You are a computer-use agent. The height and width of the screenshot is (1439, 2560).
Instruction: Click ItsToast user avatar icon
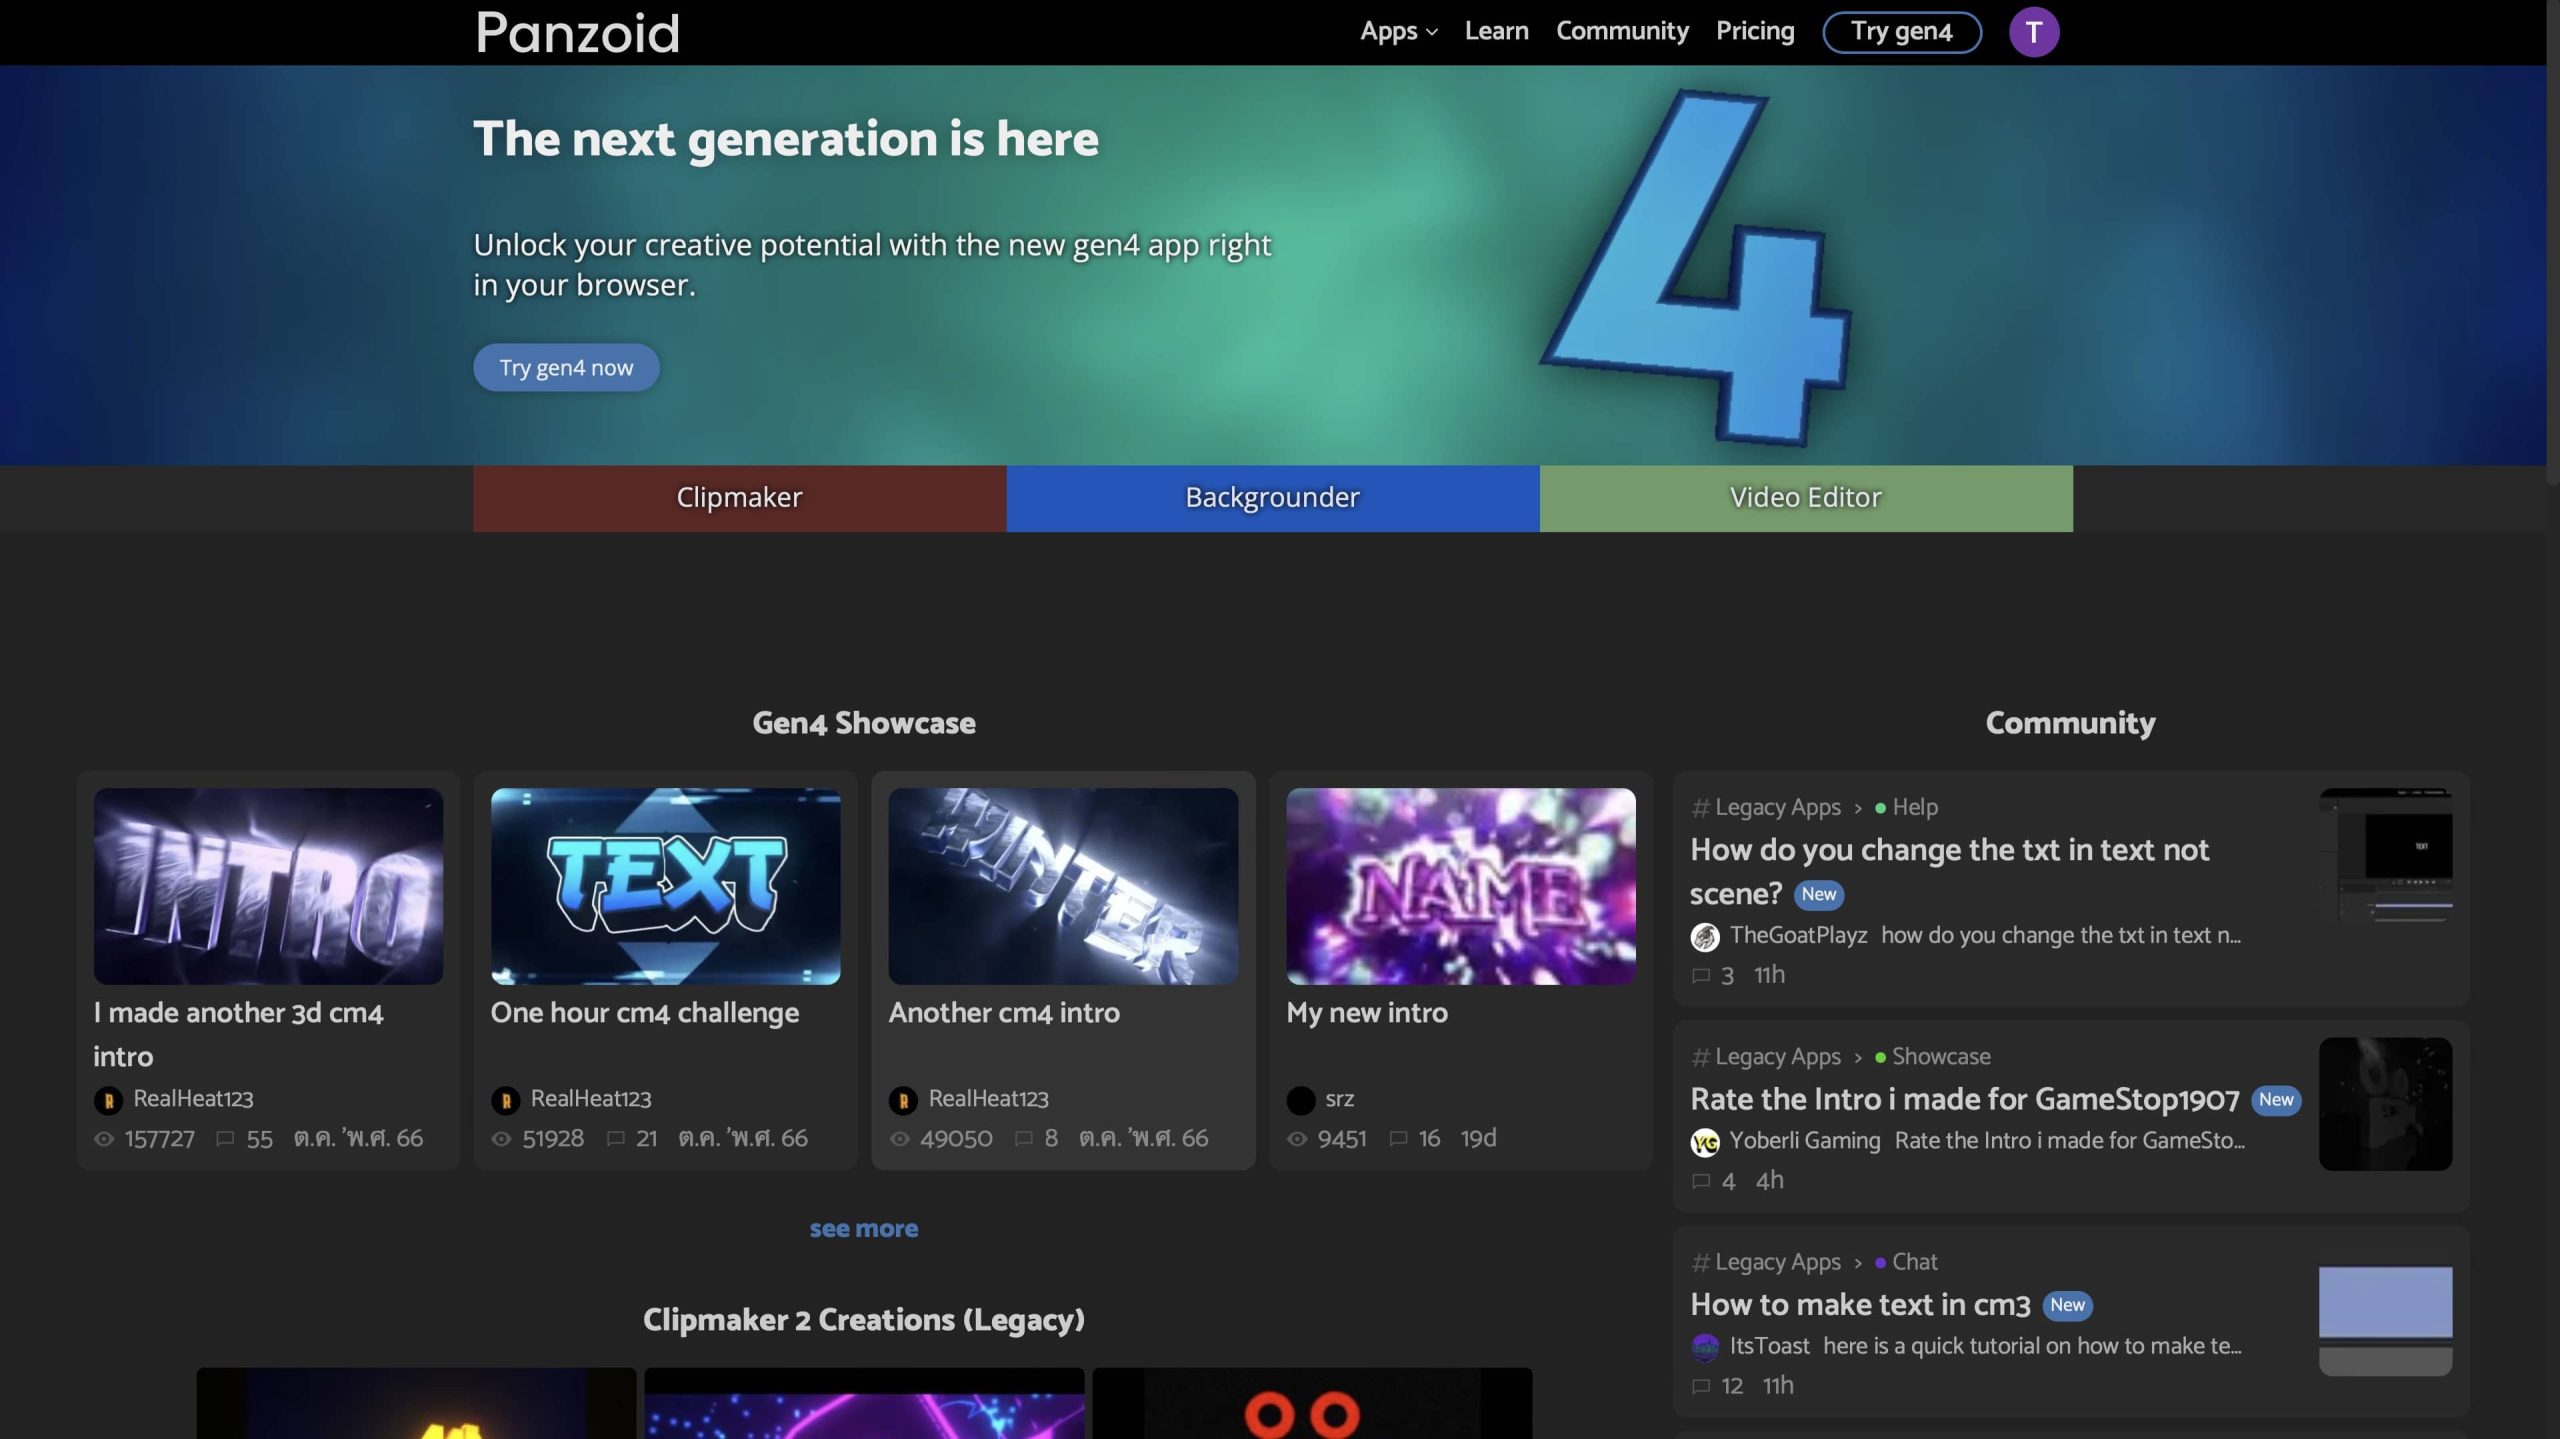(1704, 1346)
